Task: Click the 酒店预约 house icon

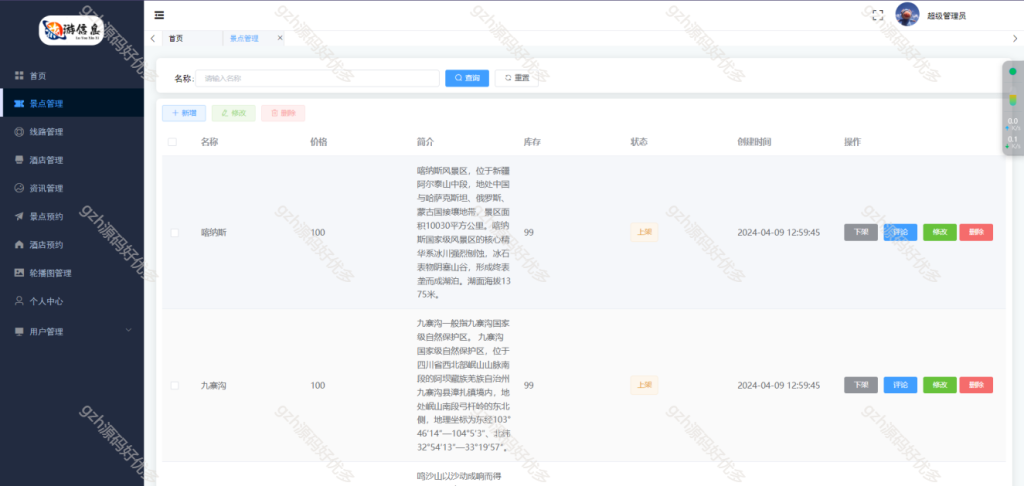Action: click(x=19, y=244)
